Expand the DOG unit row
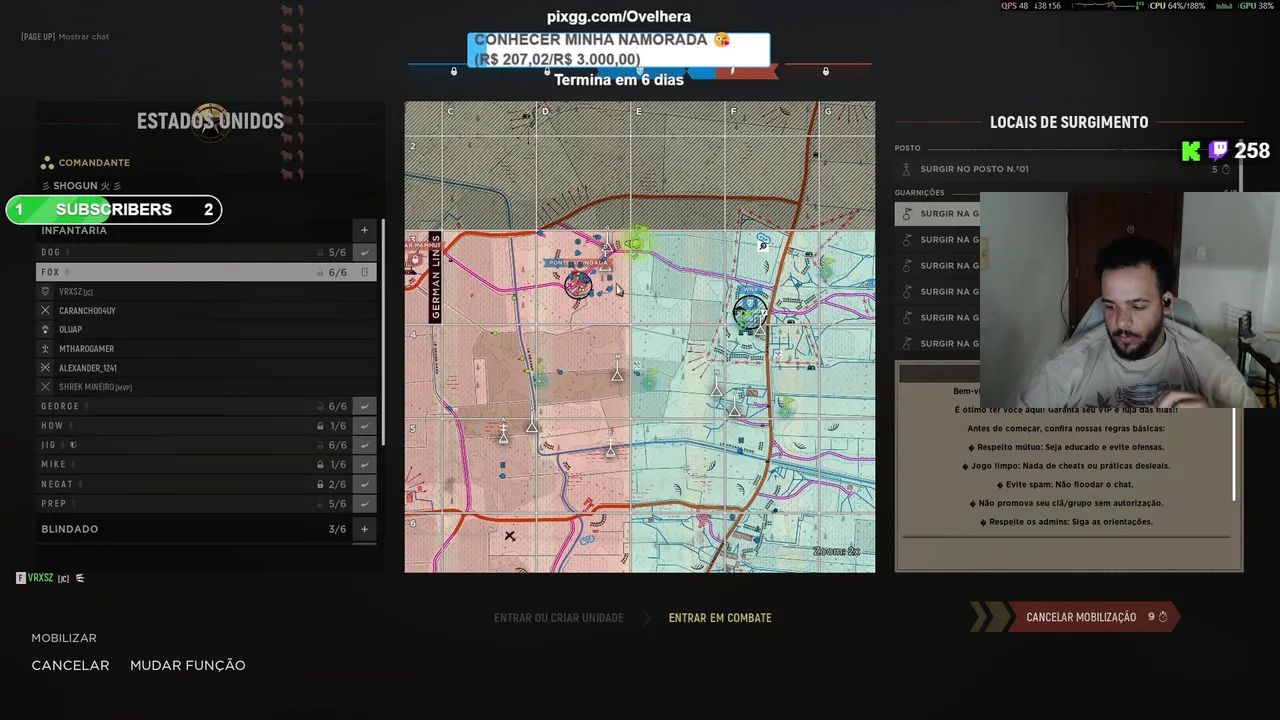 [x=195, y=253]
